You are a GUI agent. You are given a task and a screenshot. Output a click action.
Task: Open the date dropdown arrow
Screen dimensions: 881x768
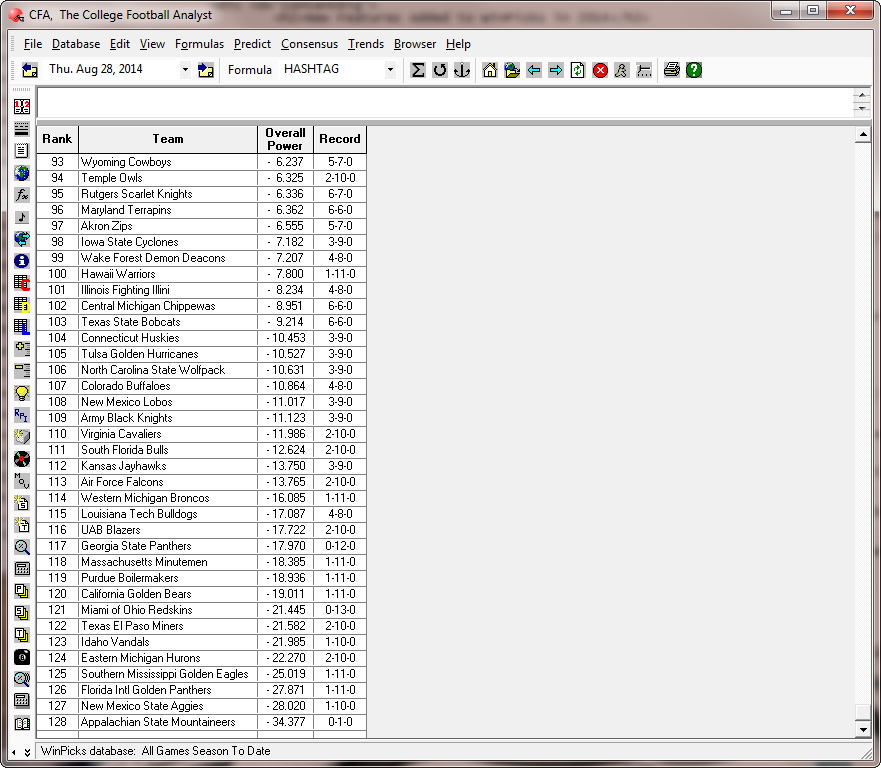(185, 70)
